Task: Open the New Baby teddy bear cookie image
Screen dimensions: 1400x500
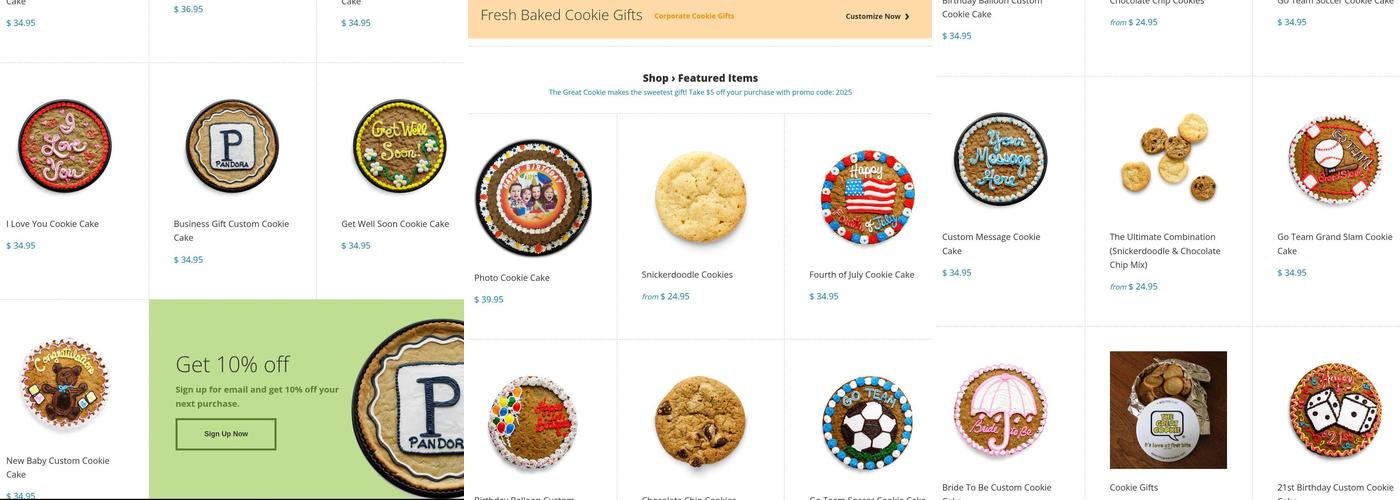Action: (65, 383)
